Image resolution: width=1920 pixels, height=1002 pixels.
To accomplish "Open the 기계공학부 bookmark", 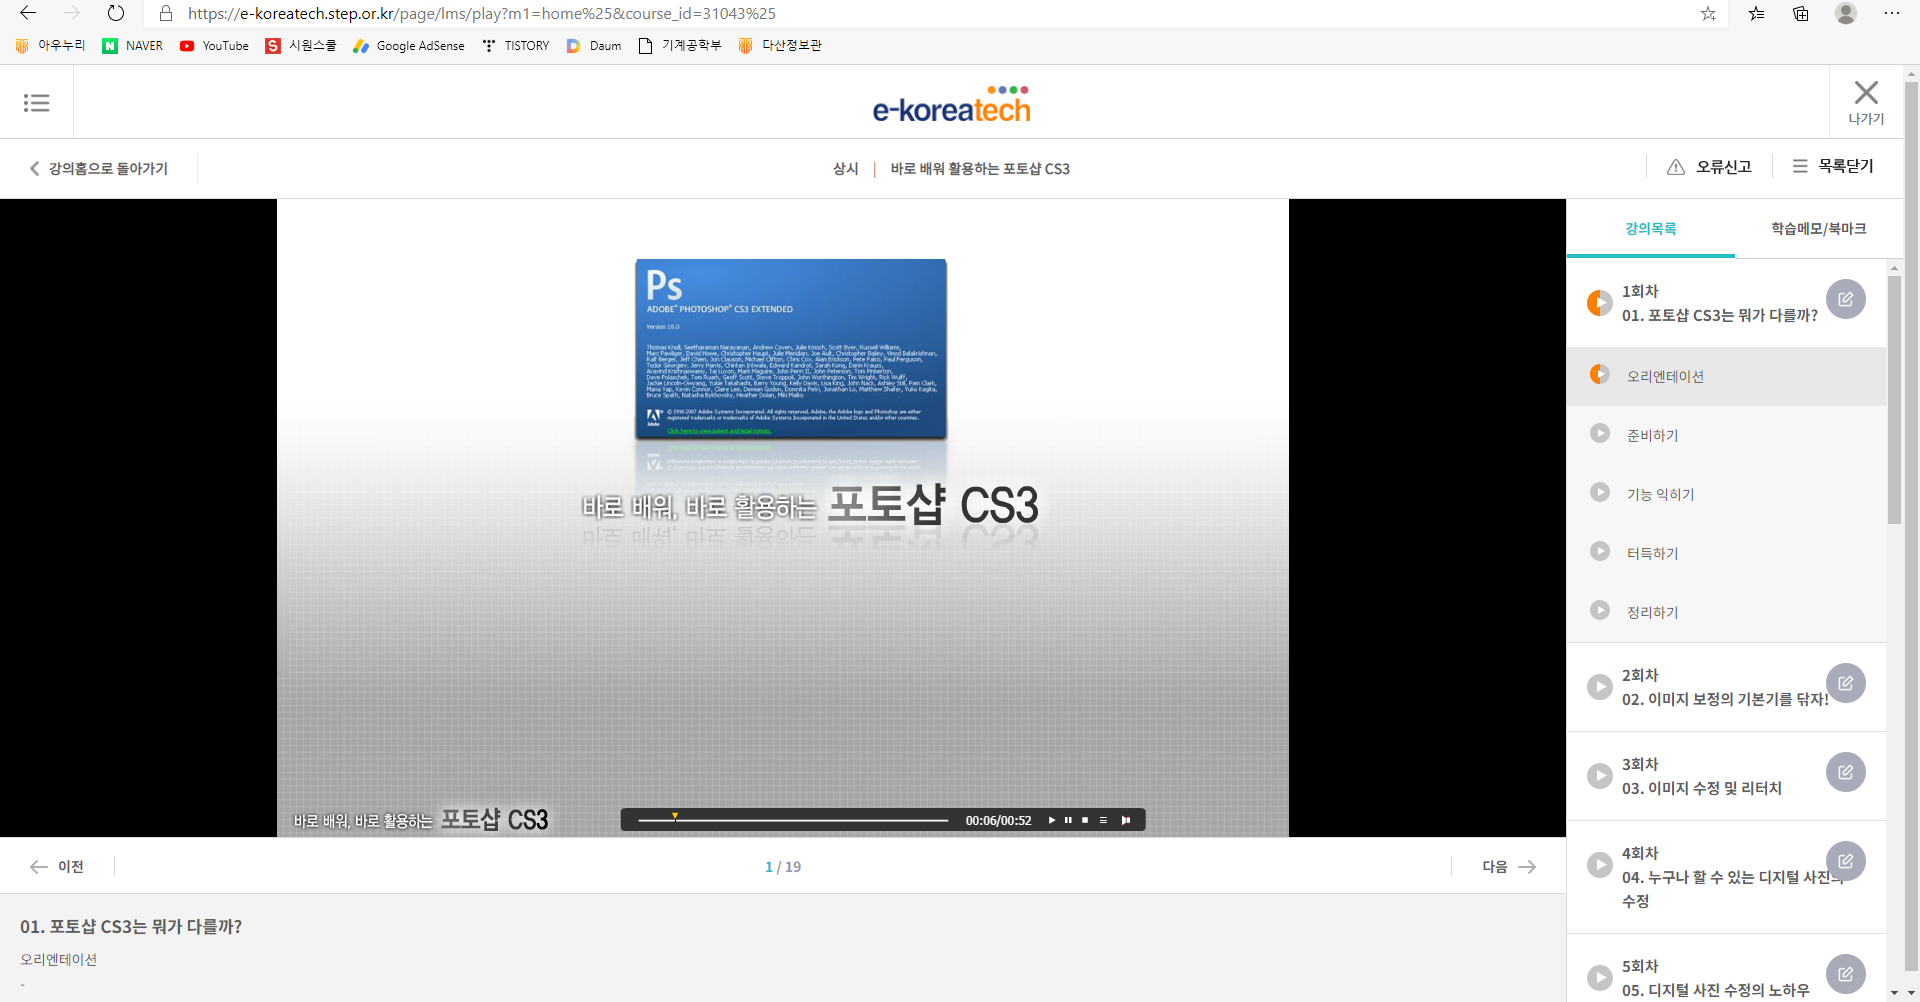I will coord(680,45).
